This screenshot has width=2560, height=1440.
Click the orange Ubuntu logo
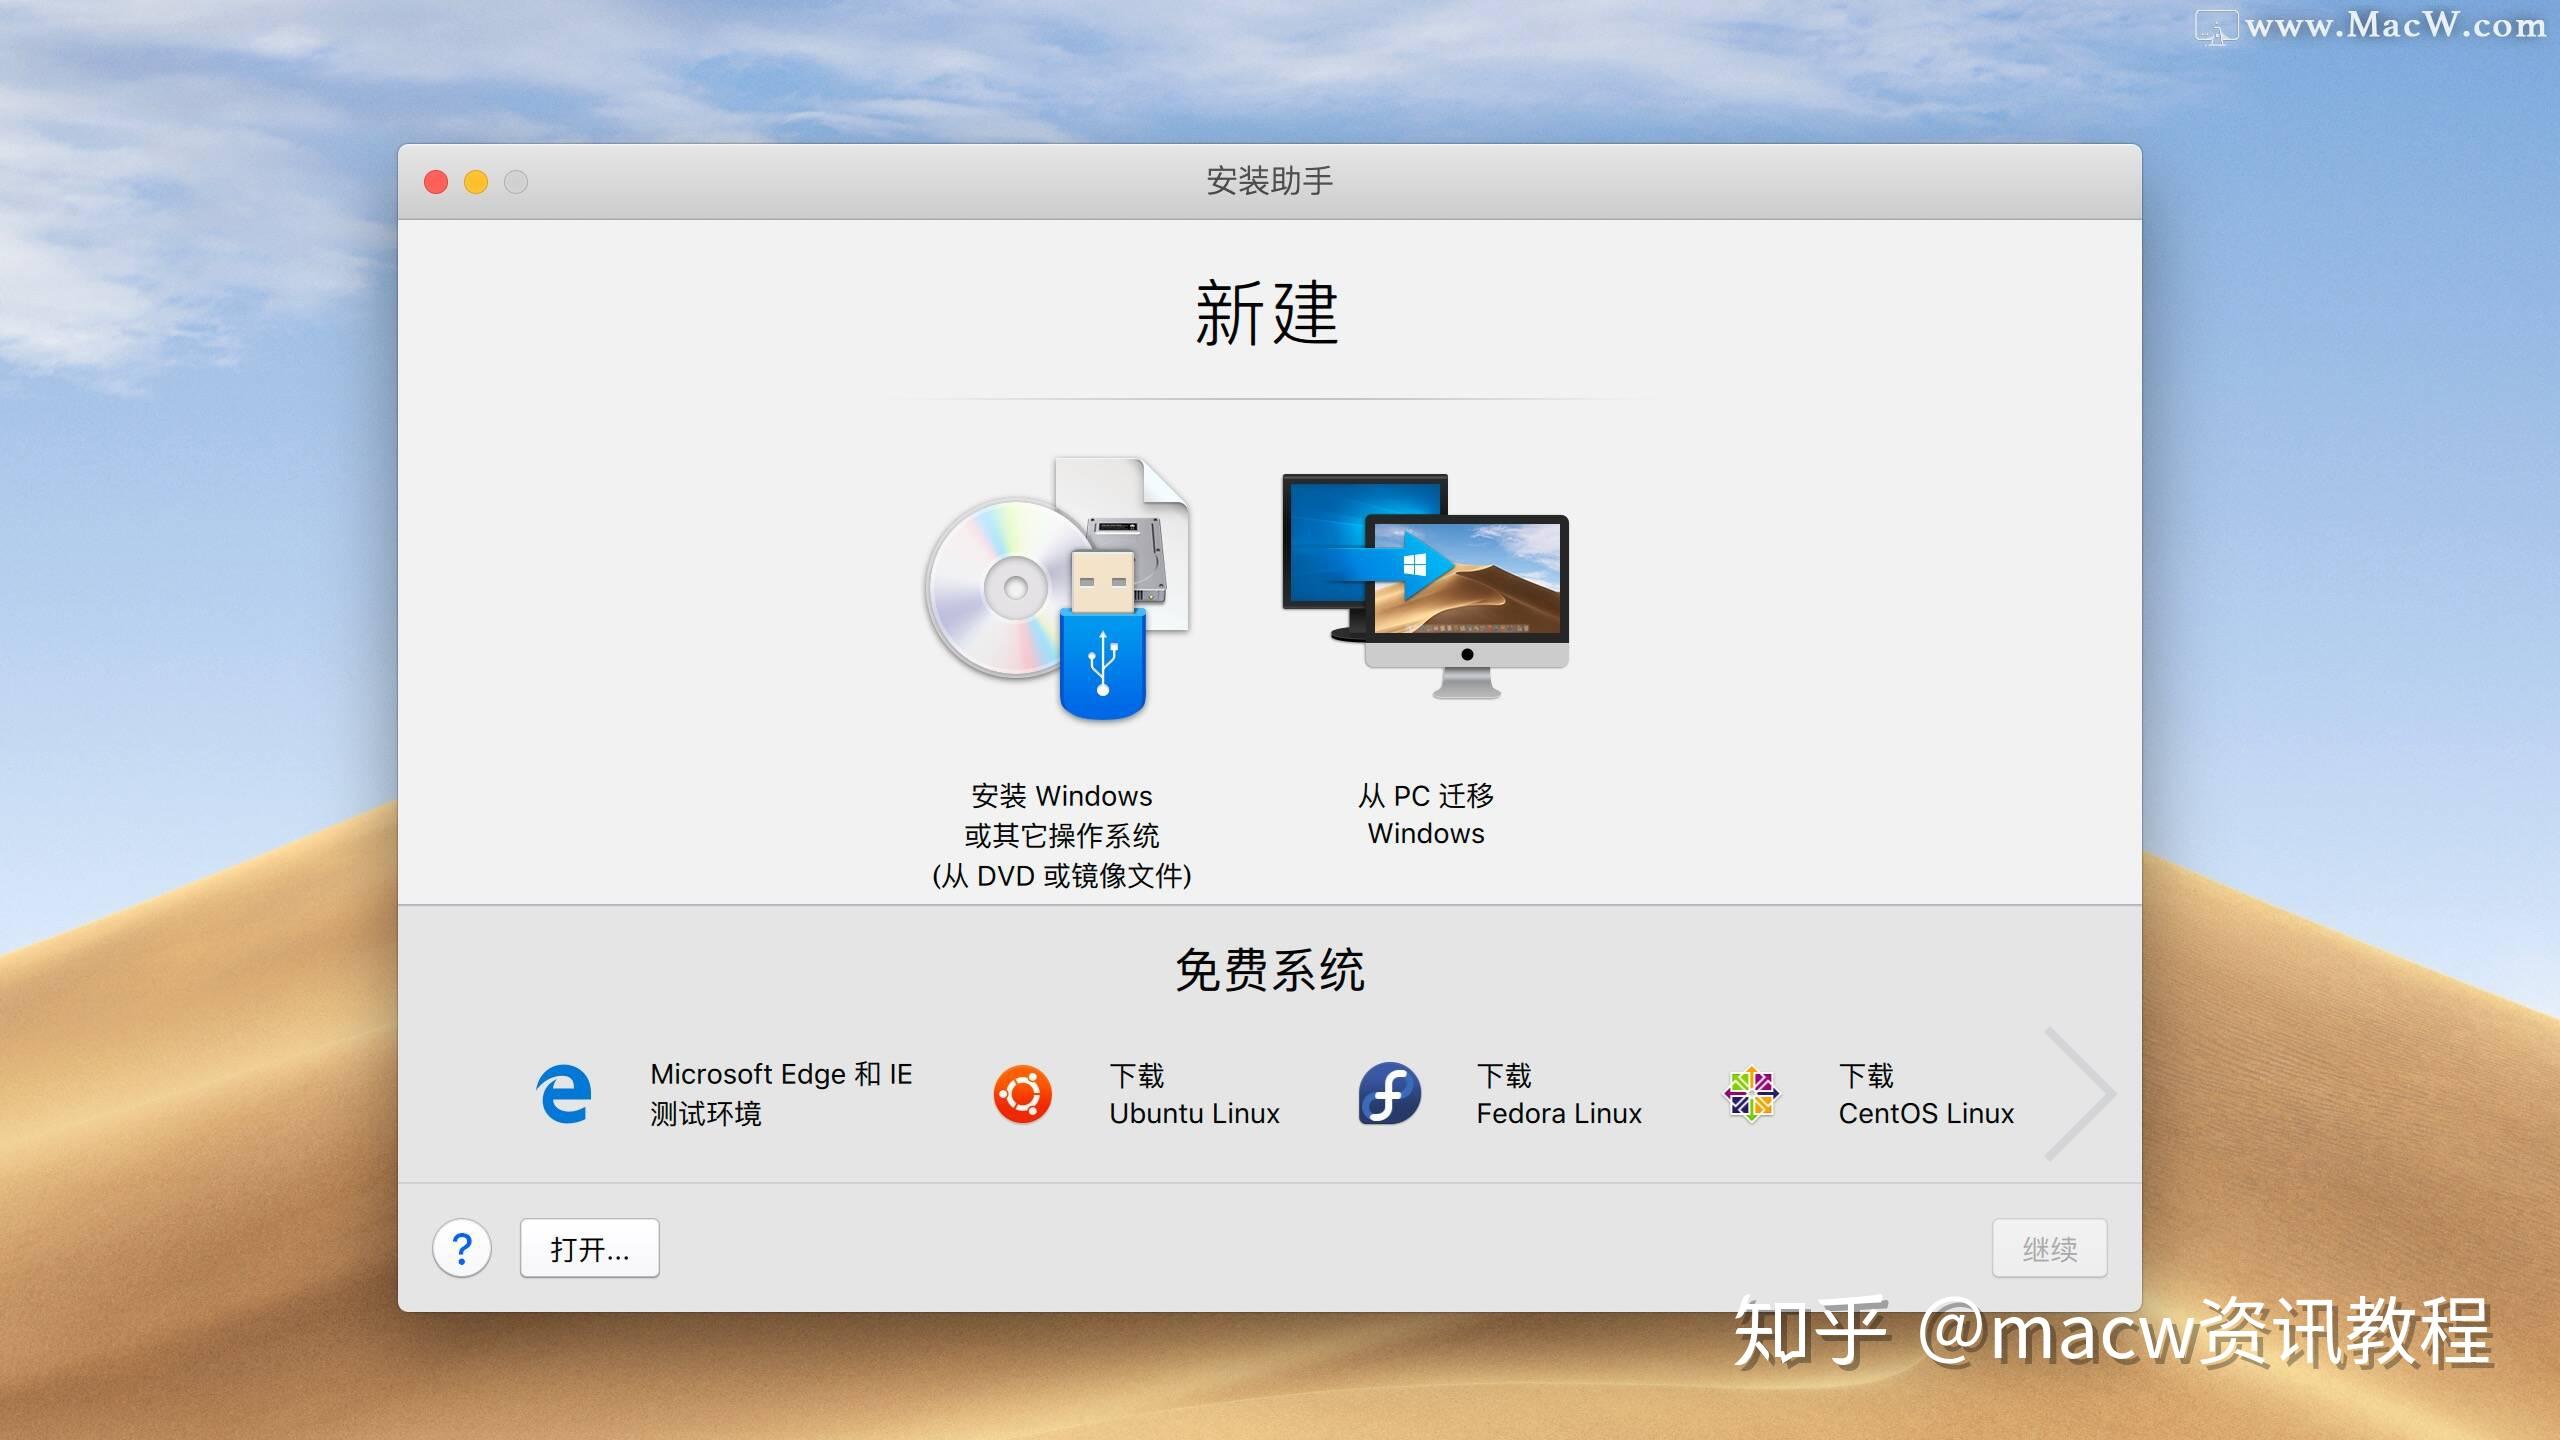[1022, 1093]
